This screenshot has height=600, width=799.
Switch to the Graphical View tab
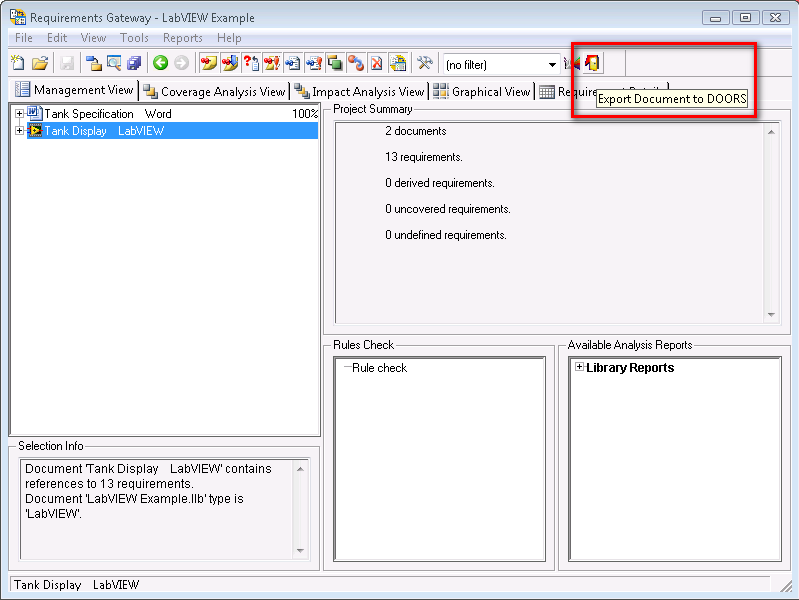coord(482,91)
